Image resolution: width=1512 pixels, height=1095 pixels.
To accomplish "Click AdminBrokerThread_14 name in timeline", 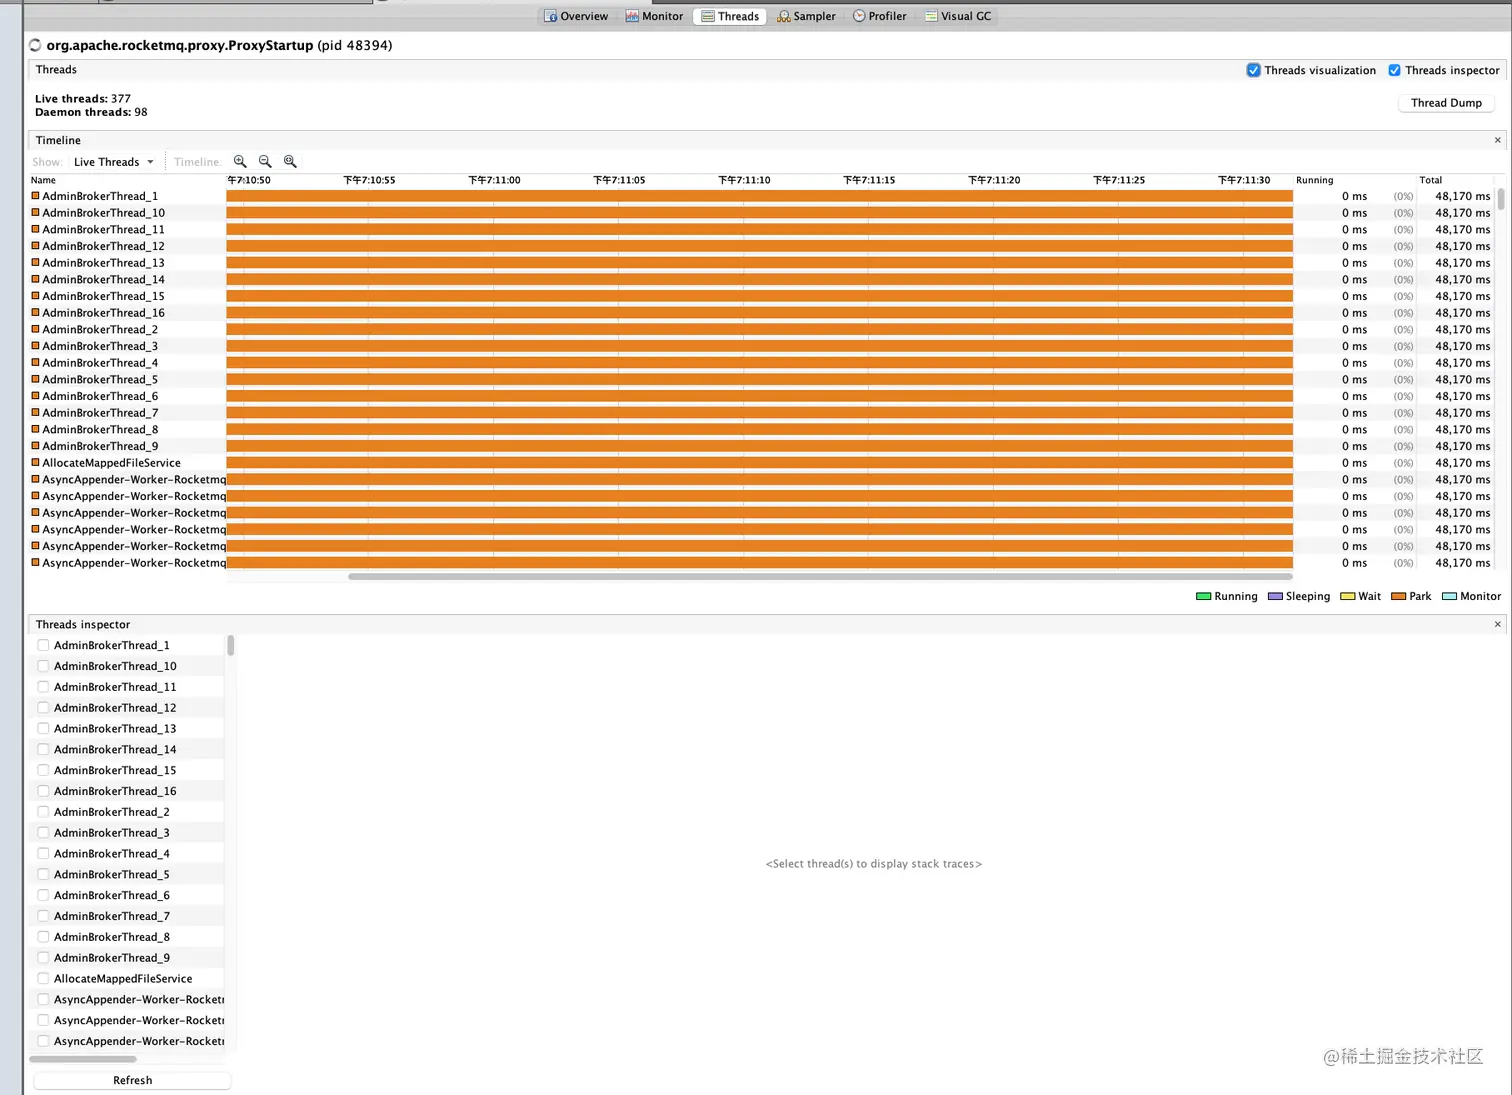I will (x=103, y=279).
